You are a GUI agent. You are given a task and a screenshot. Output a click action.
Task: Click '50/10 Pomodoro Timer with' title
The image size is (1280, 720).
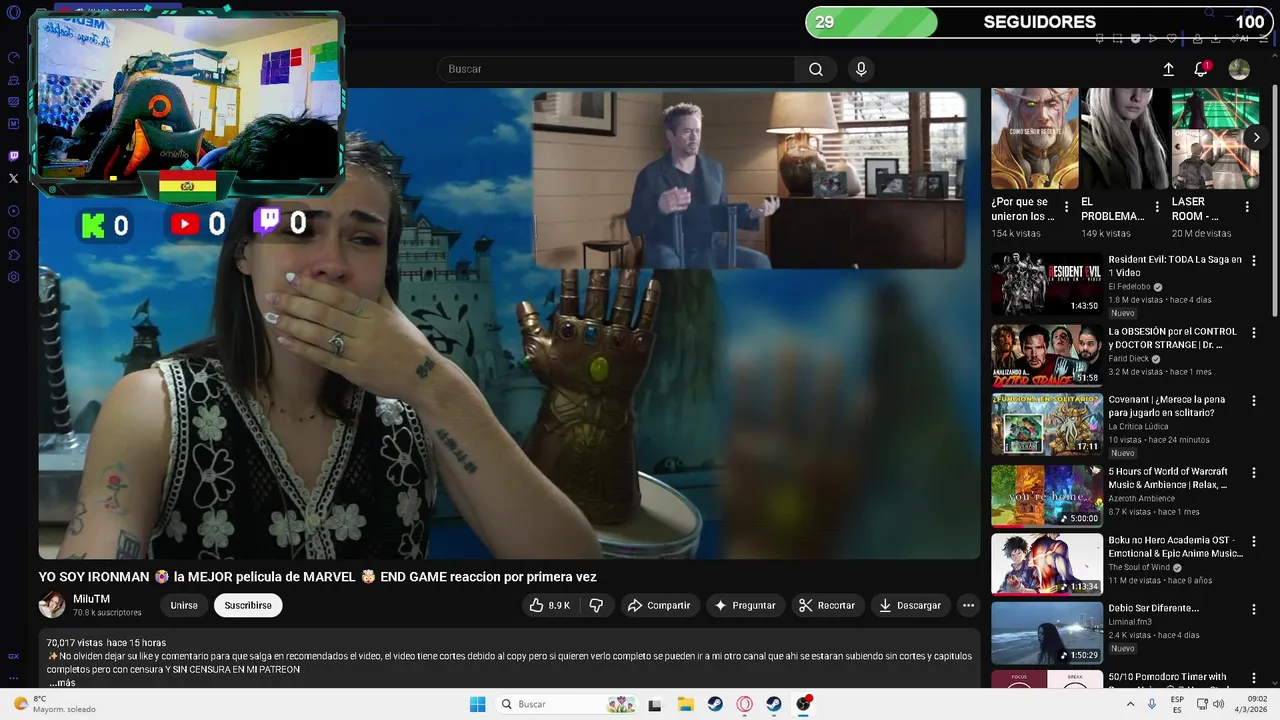(x=1167, y=677)
